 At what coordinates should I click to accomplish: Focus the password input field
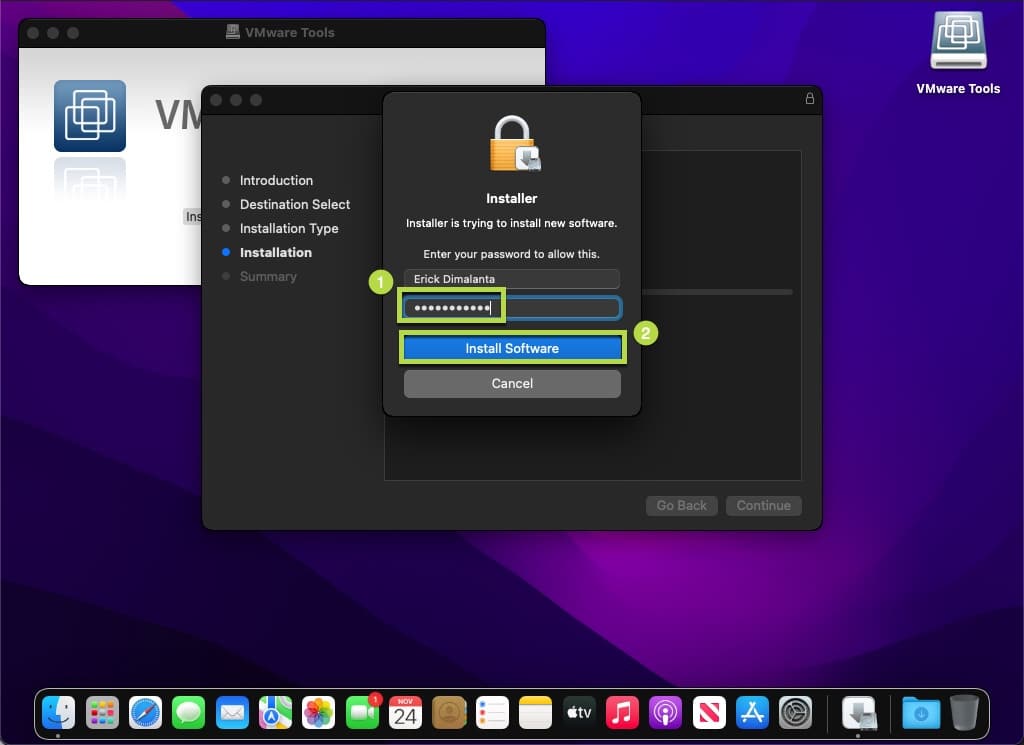[512, 308]
